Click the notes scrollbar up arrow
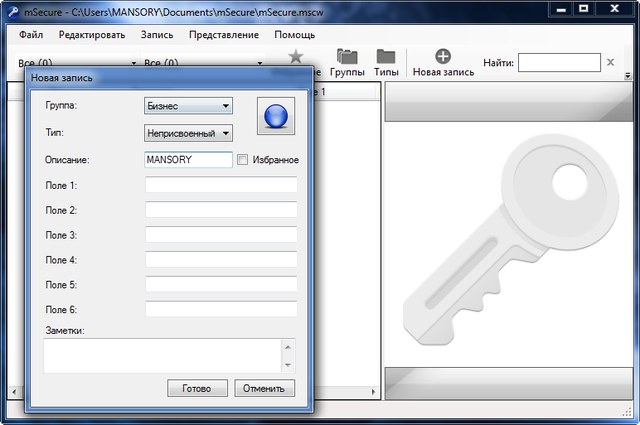Image resolution: width=640 pixels, height=425 pixels. 288,347
